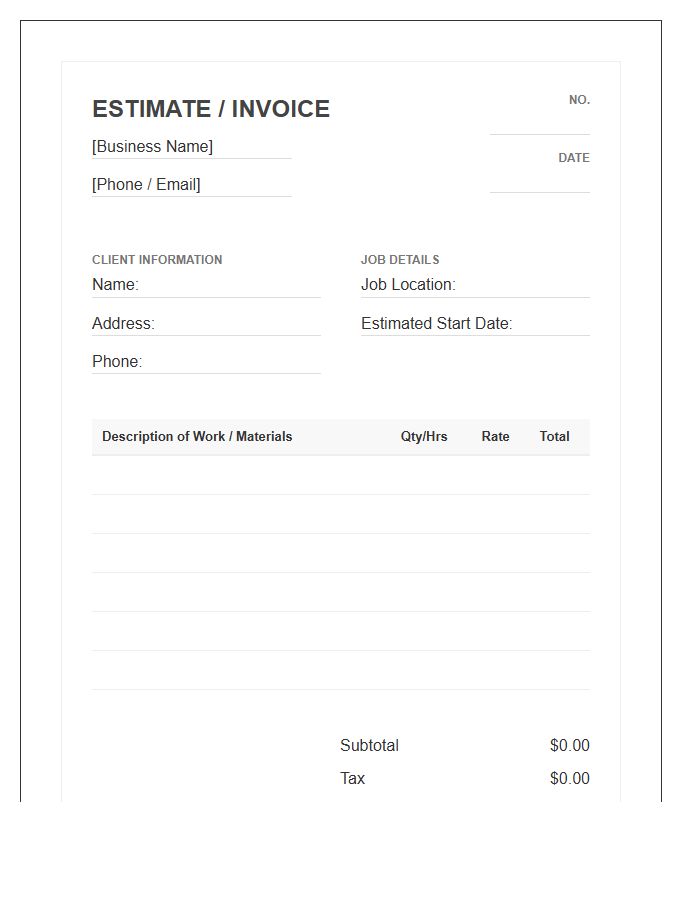Image resolution: width=700 pixels, height=900 pixels.
Task: Click the ESTIMATE / INVOICE heading
Action: pos(211,109)
